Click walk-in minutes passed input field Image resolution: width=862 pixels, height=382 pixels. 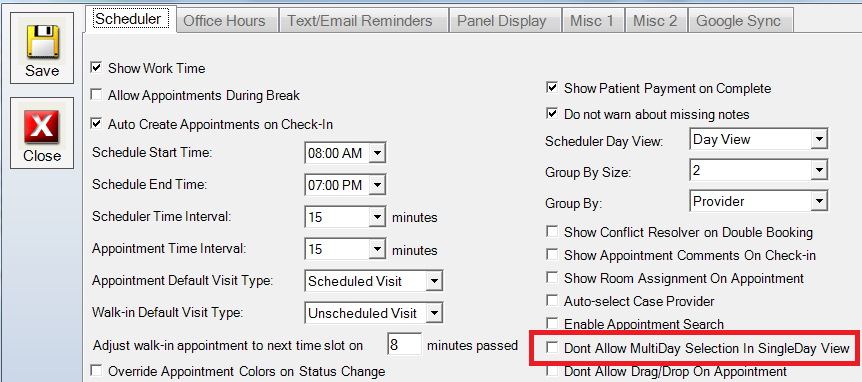[405, 345]
